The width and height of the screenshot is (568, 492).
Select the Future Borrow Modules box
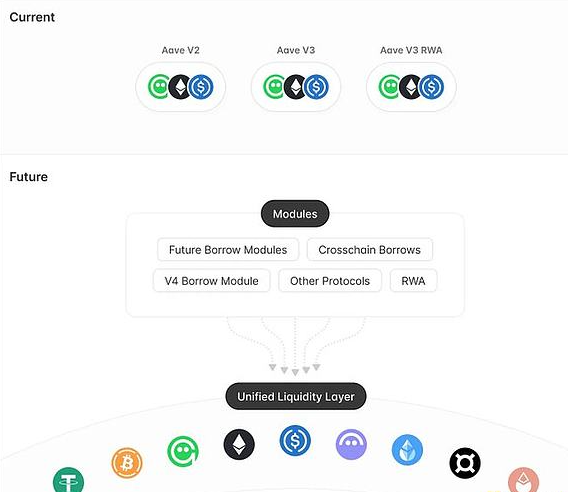tap(228, 250)
